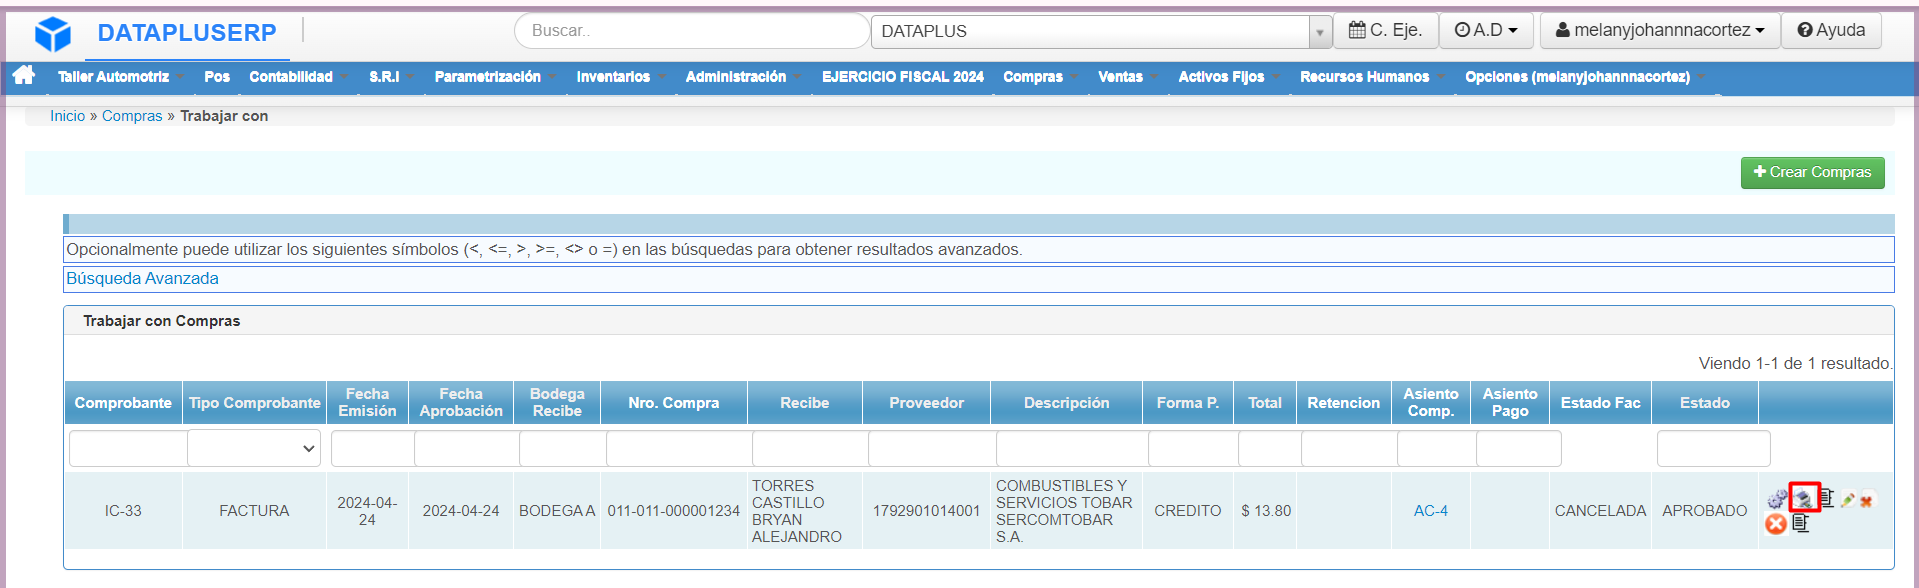Click DATAPLUSERP title link
Screen dimensions: 1919x588
point(187,33)
